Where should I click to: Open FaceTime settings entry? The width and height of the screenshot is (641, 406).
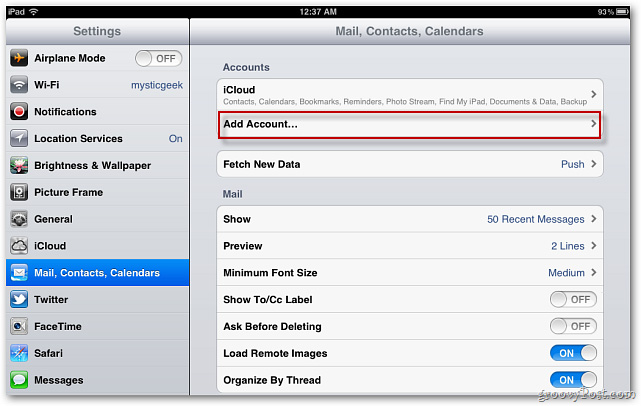click(95, 326)
